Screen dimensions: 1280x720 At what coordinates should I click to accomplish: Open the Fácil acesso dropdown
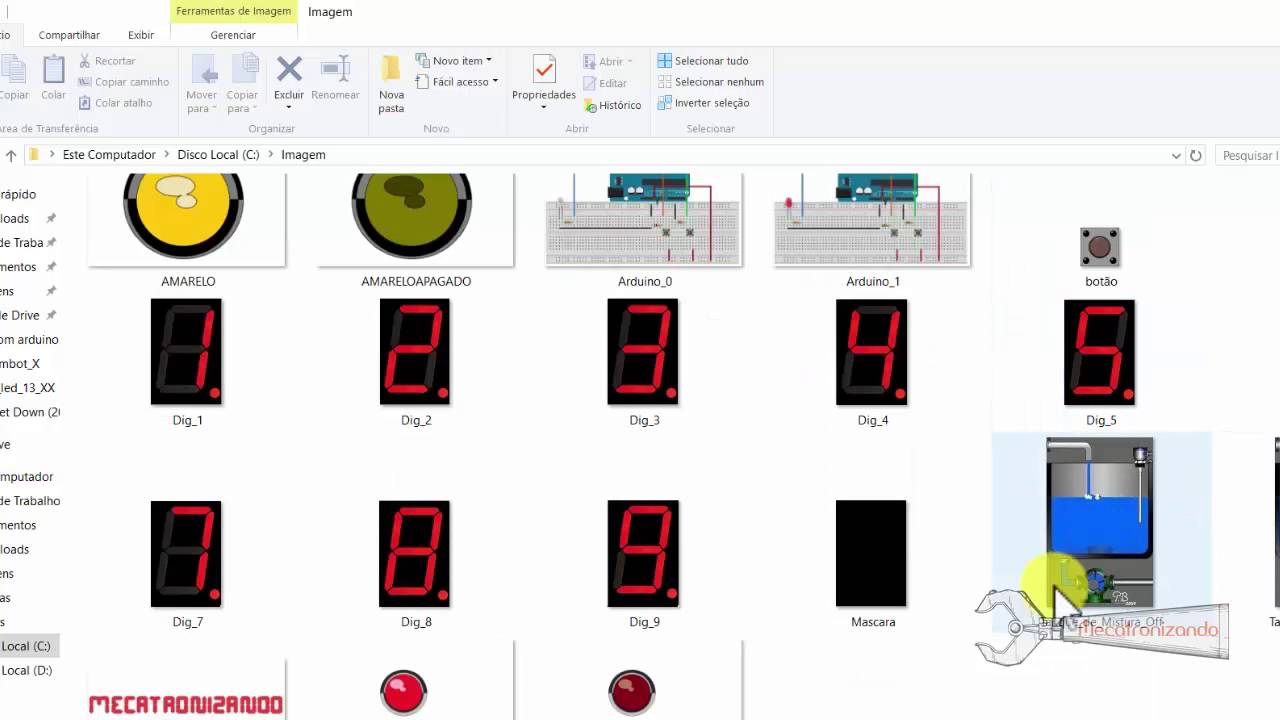pyautogui.click(x=457, y=82)
